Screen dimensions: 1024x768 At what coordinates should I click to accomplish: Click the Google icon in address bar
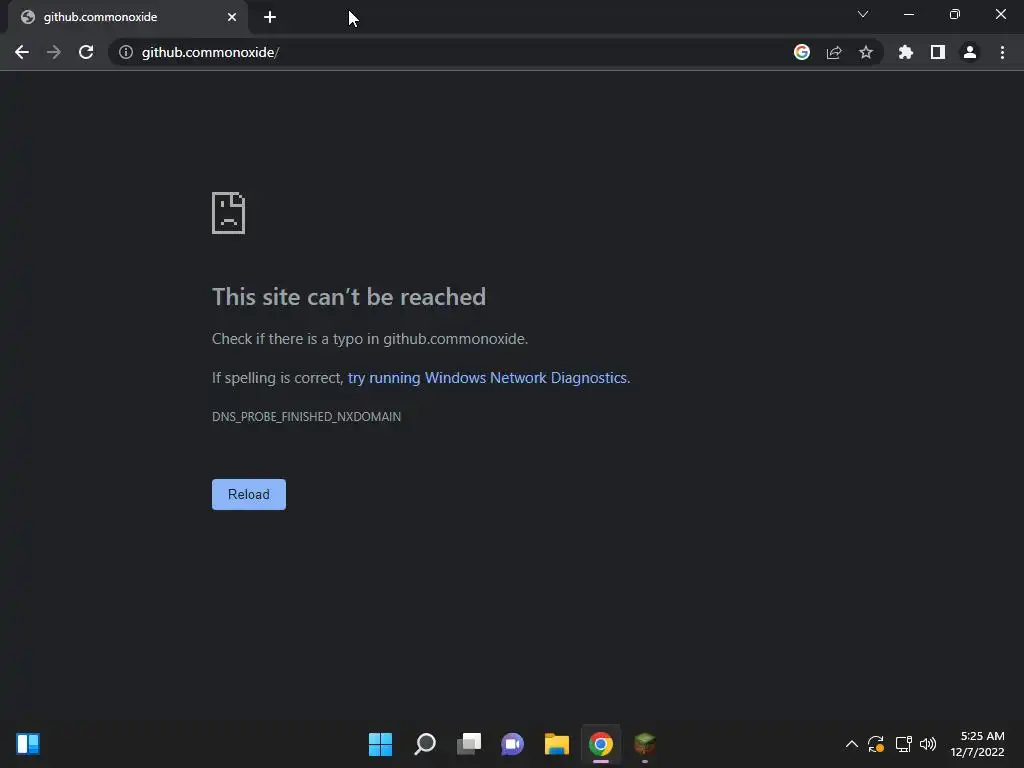(802, 52)
